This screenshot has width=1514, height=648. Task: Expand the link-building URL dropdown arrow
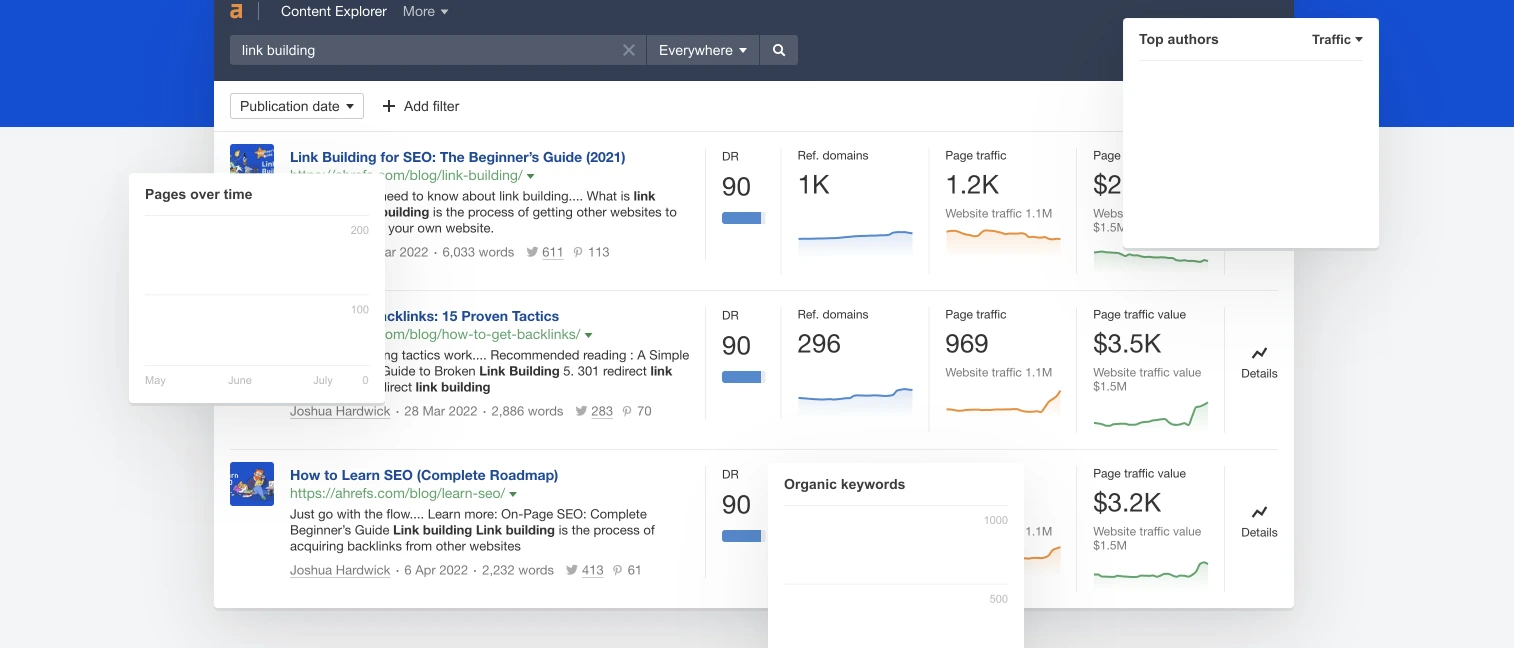pyautogui.click(x=531, y=176)
